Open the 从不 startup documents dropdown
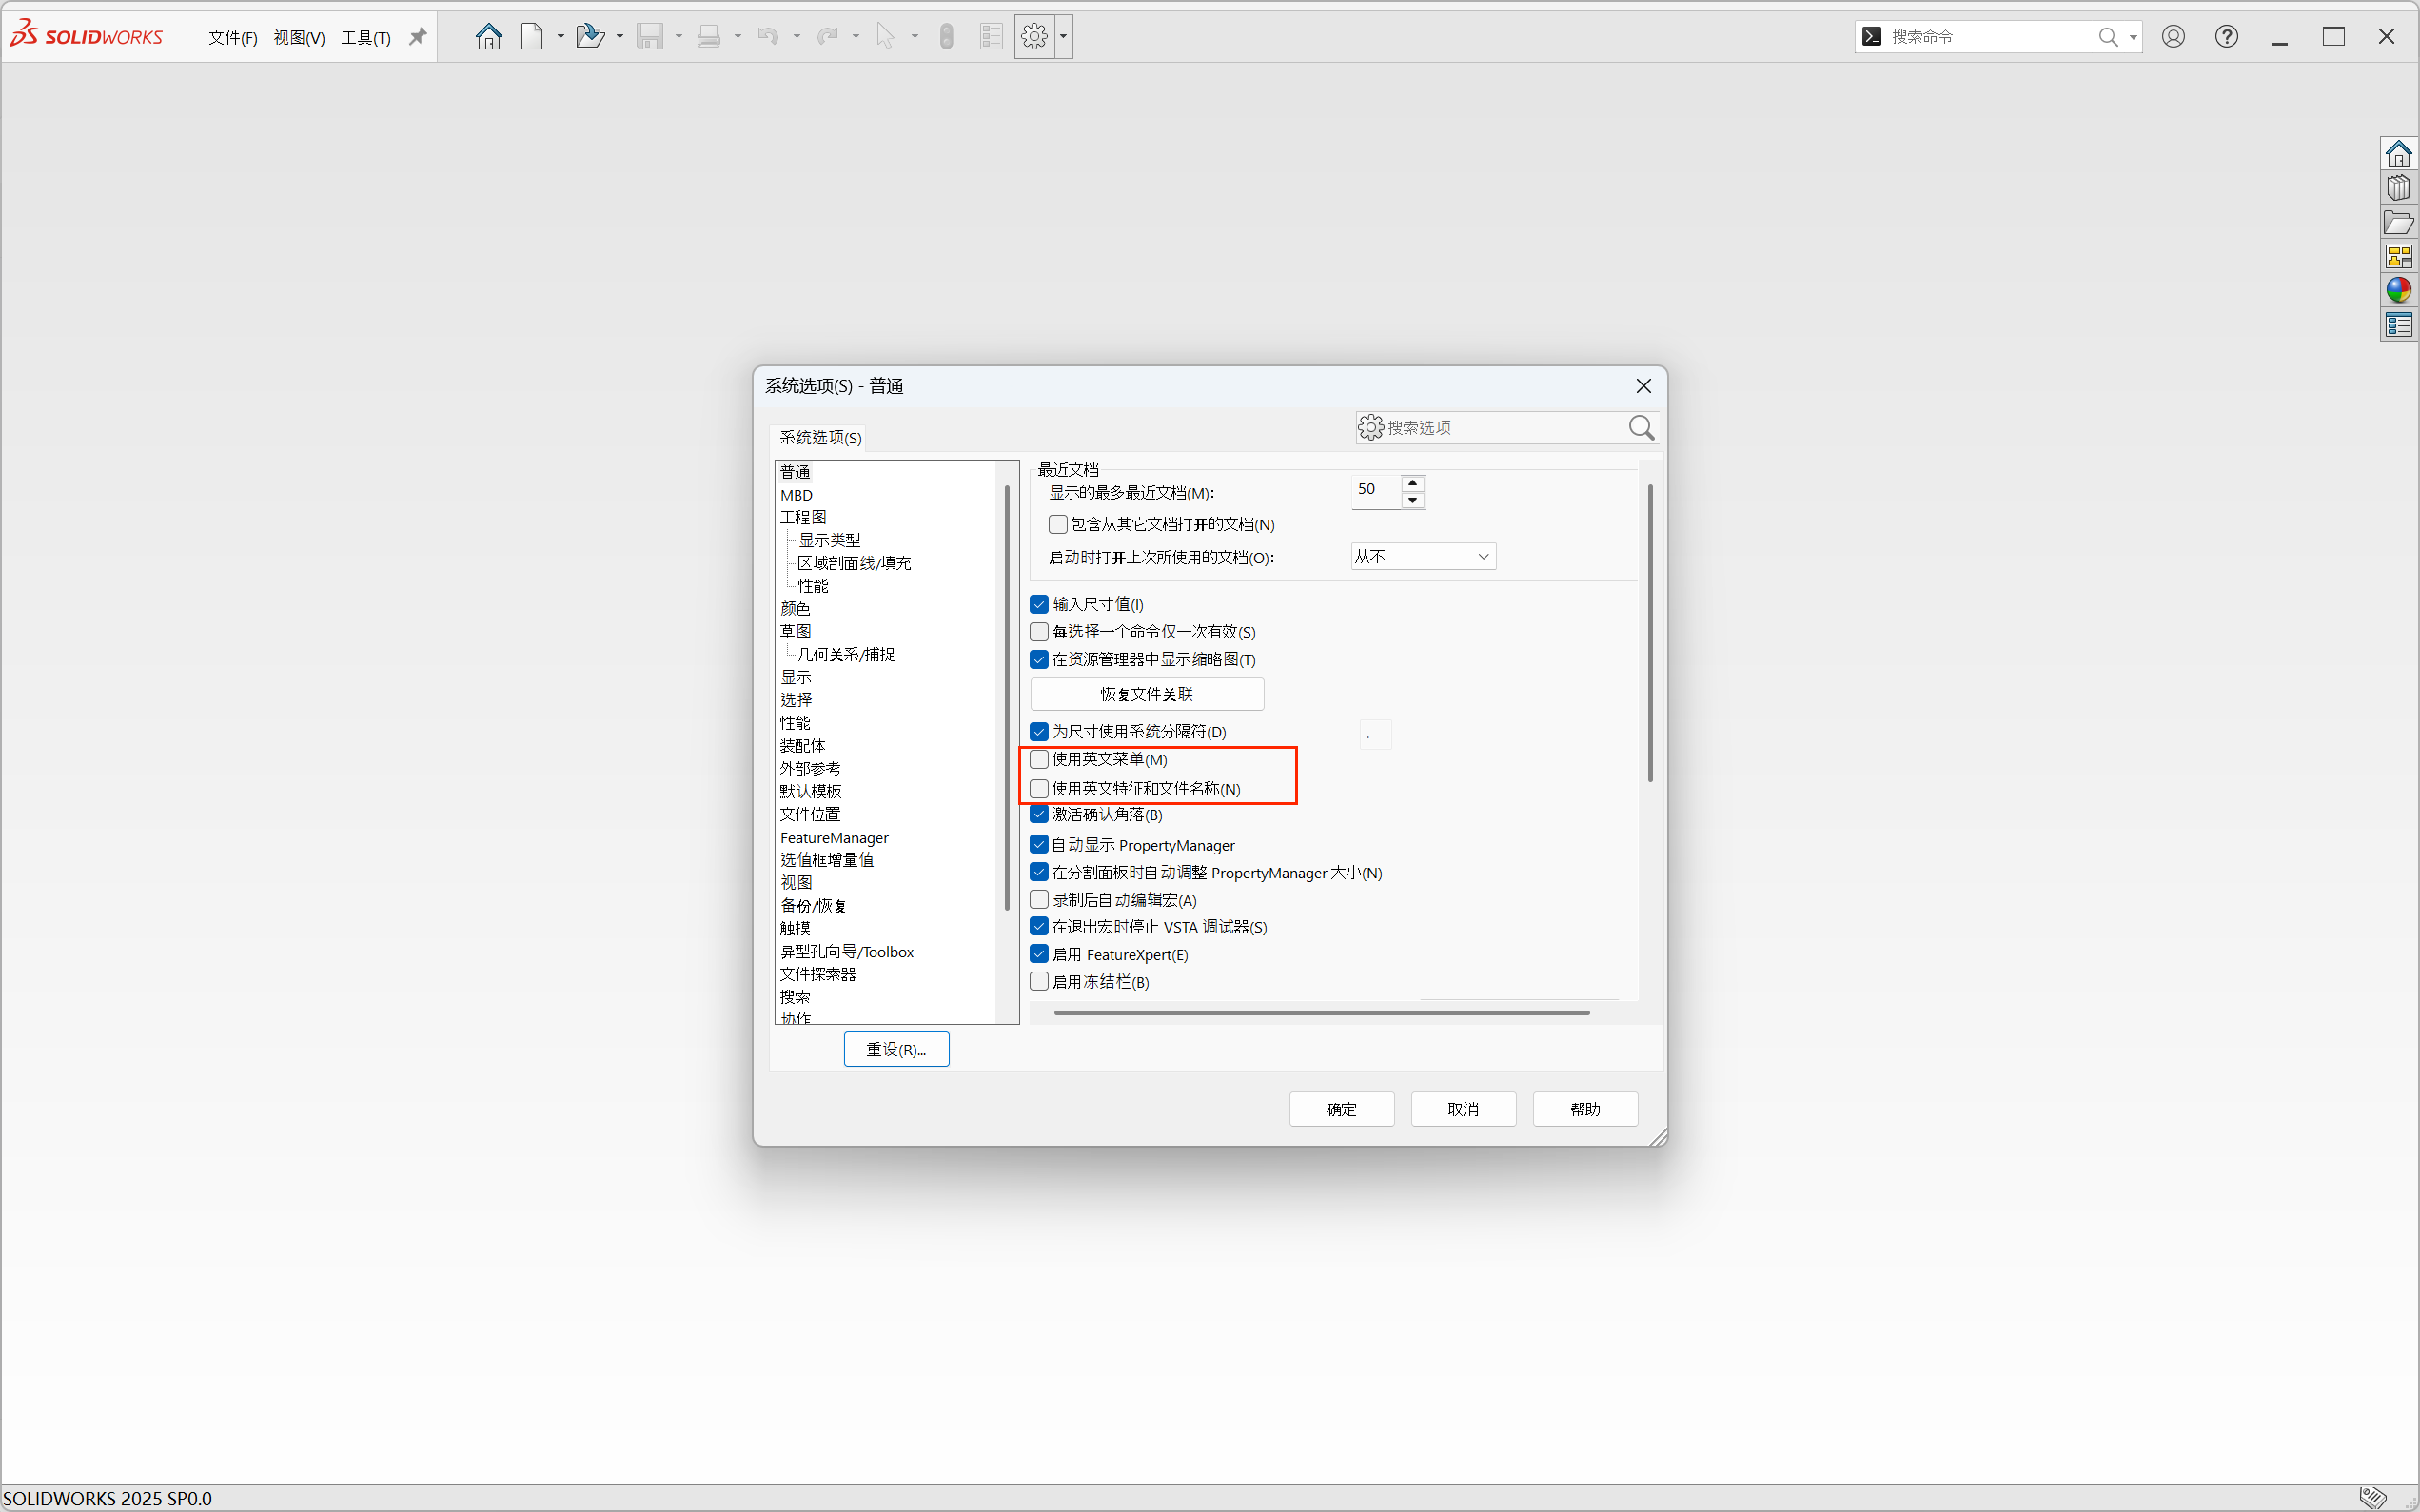This screenshot has height=1512, width=2420. point(1423,556)
